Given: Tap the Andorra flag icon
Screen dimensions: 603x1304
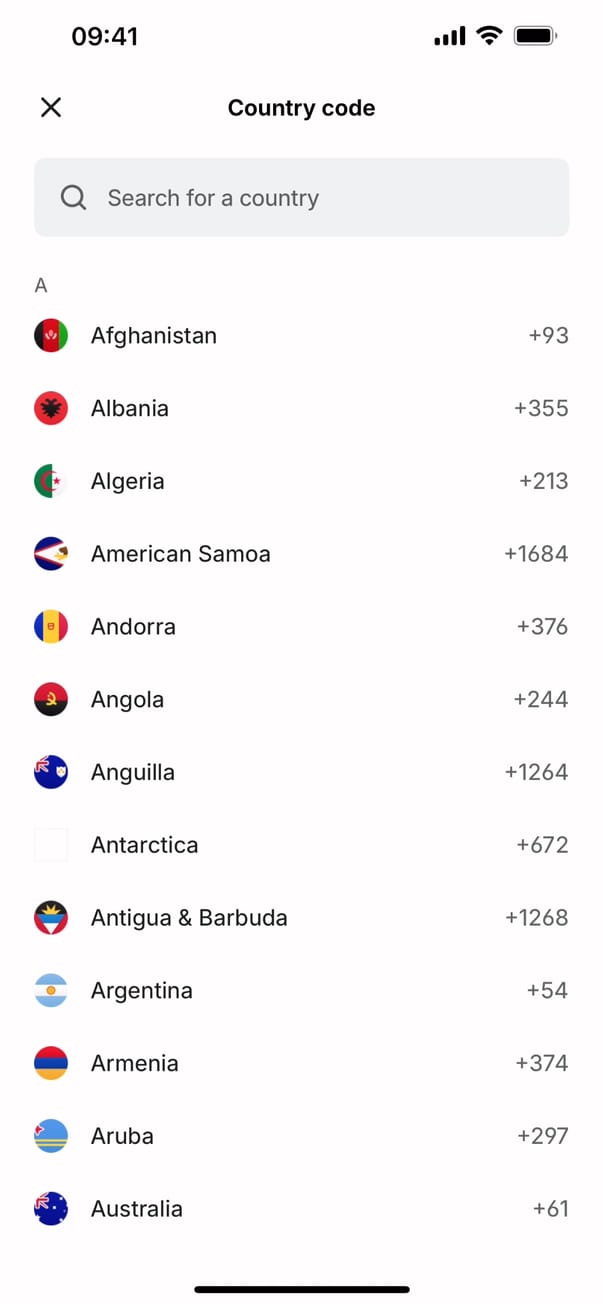Looking at the screenshot, I should coord(51,627).
